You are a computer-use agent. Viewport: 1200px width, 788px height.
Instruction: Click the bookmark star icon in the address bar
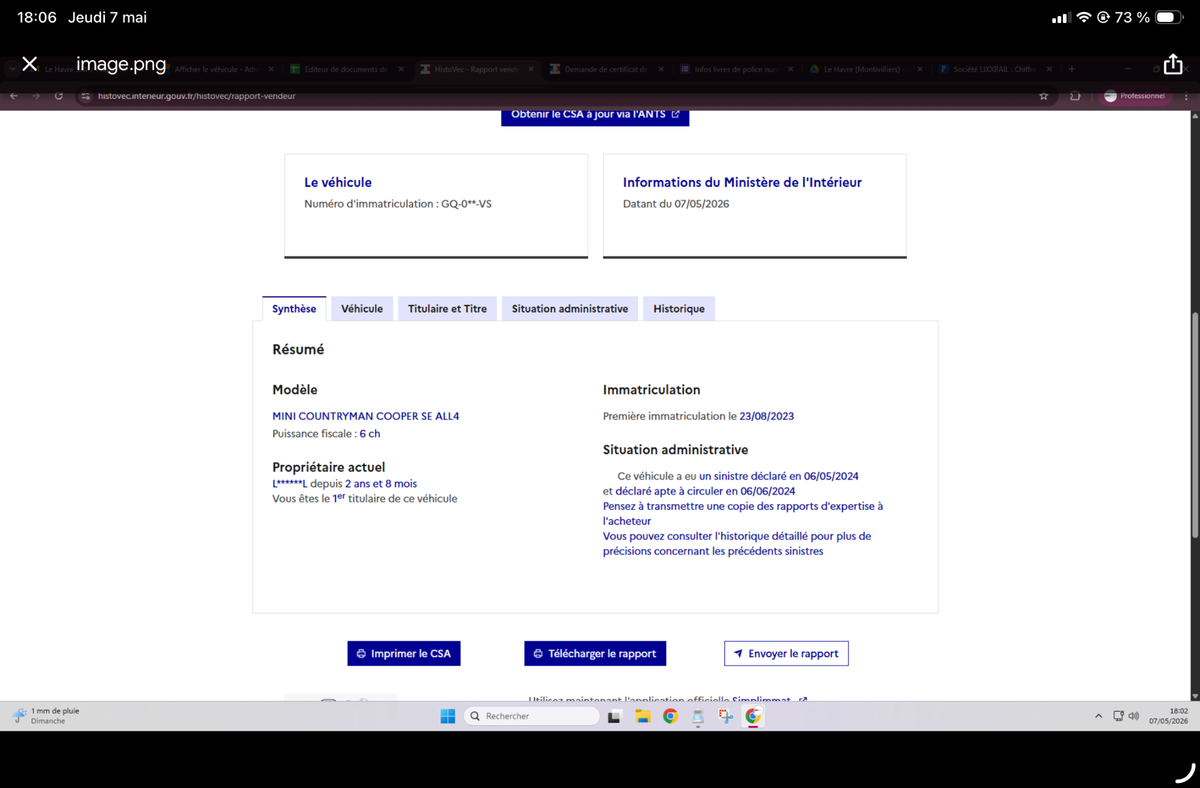pos(1044,96)
